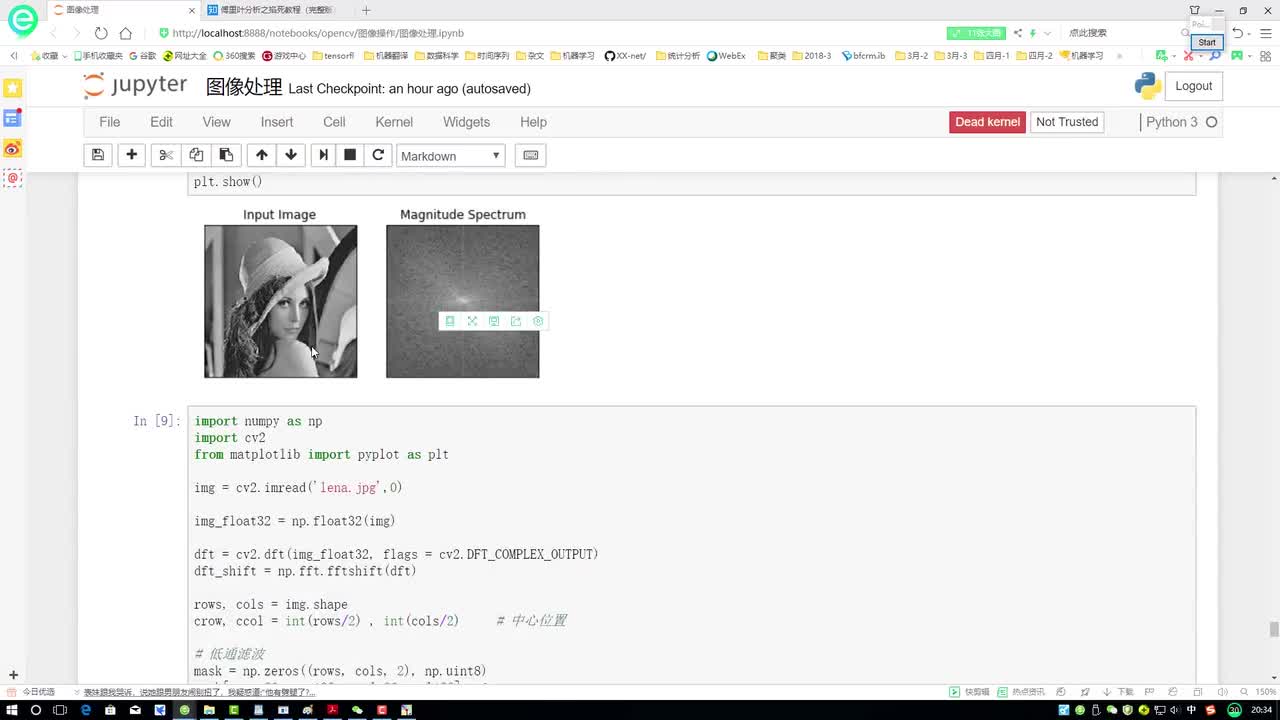Click the page vertical scrollbar thumb
Image resolution: width=1280 pixels, height=720 pixels.
pos(1273,629)
